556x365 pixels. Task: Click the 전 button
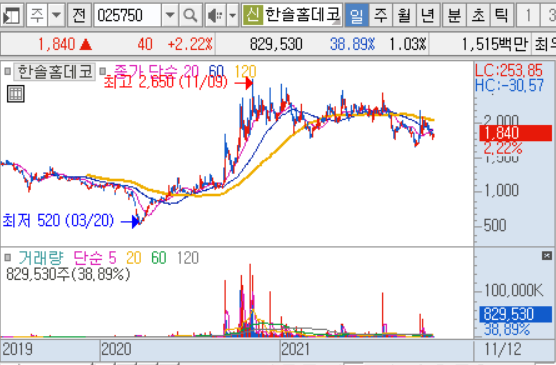[79, 15]
